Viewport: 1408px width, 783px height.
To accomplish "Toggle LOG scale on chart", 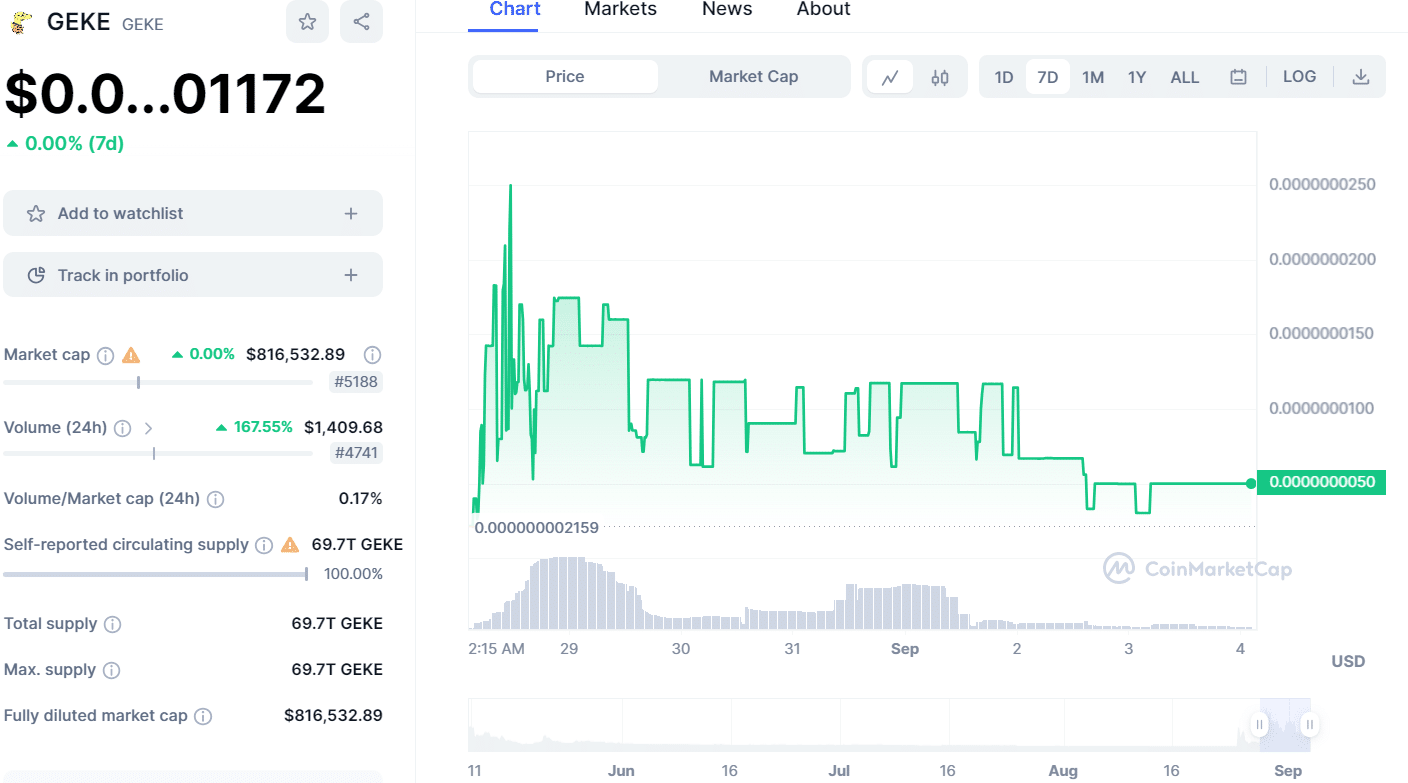I will (1299, 77).
